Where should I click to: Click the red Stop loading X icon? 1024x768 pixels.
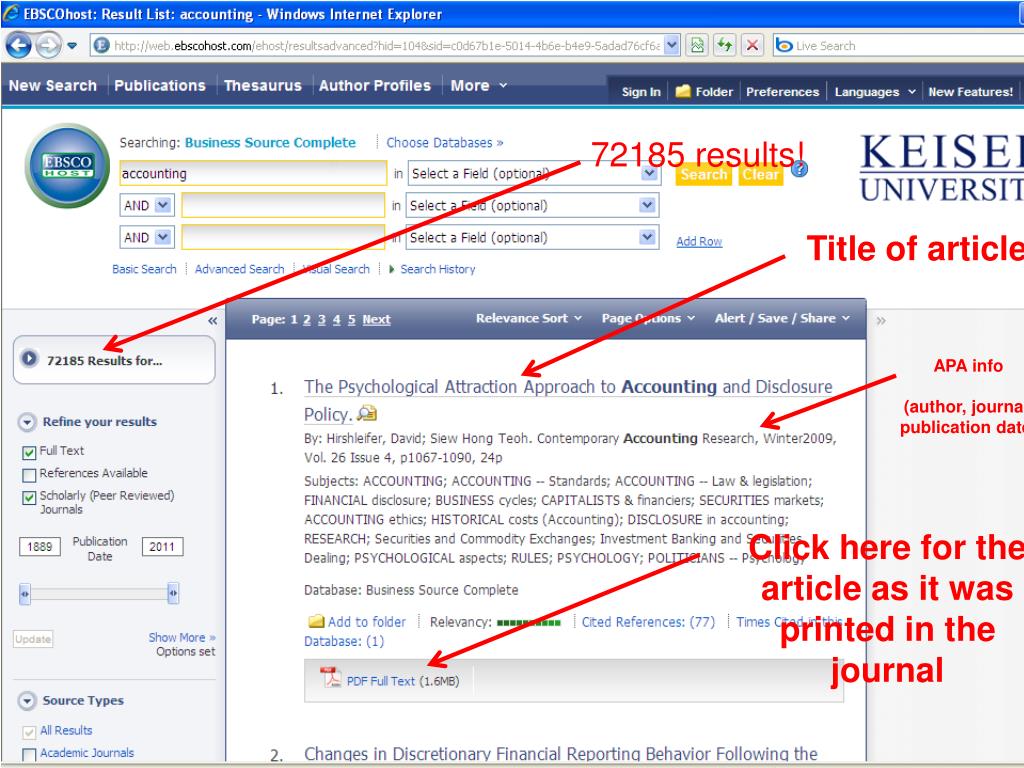point(752,46)
